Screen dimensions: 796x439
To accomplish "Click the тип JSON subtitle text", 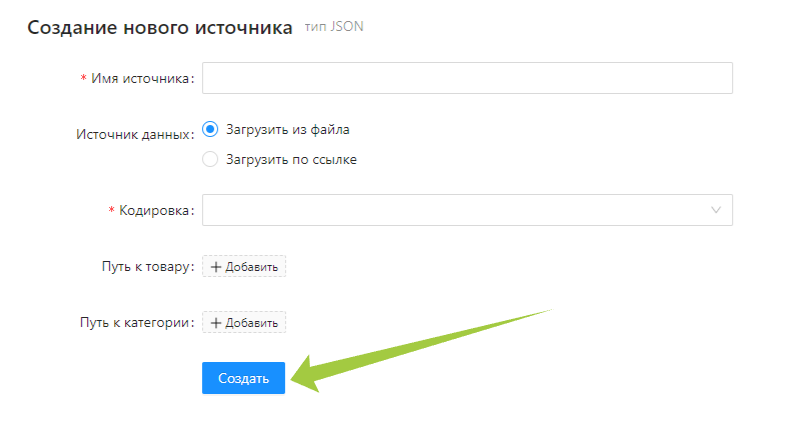I will point(334,27).
